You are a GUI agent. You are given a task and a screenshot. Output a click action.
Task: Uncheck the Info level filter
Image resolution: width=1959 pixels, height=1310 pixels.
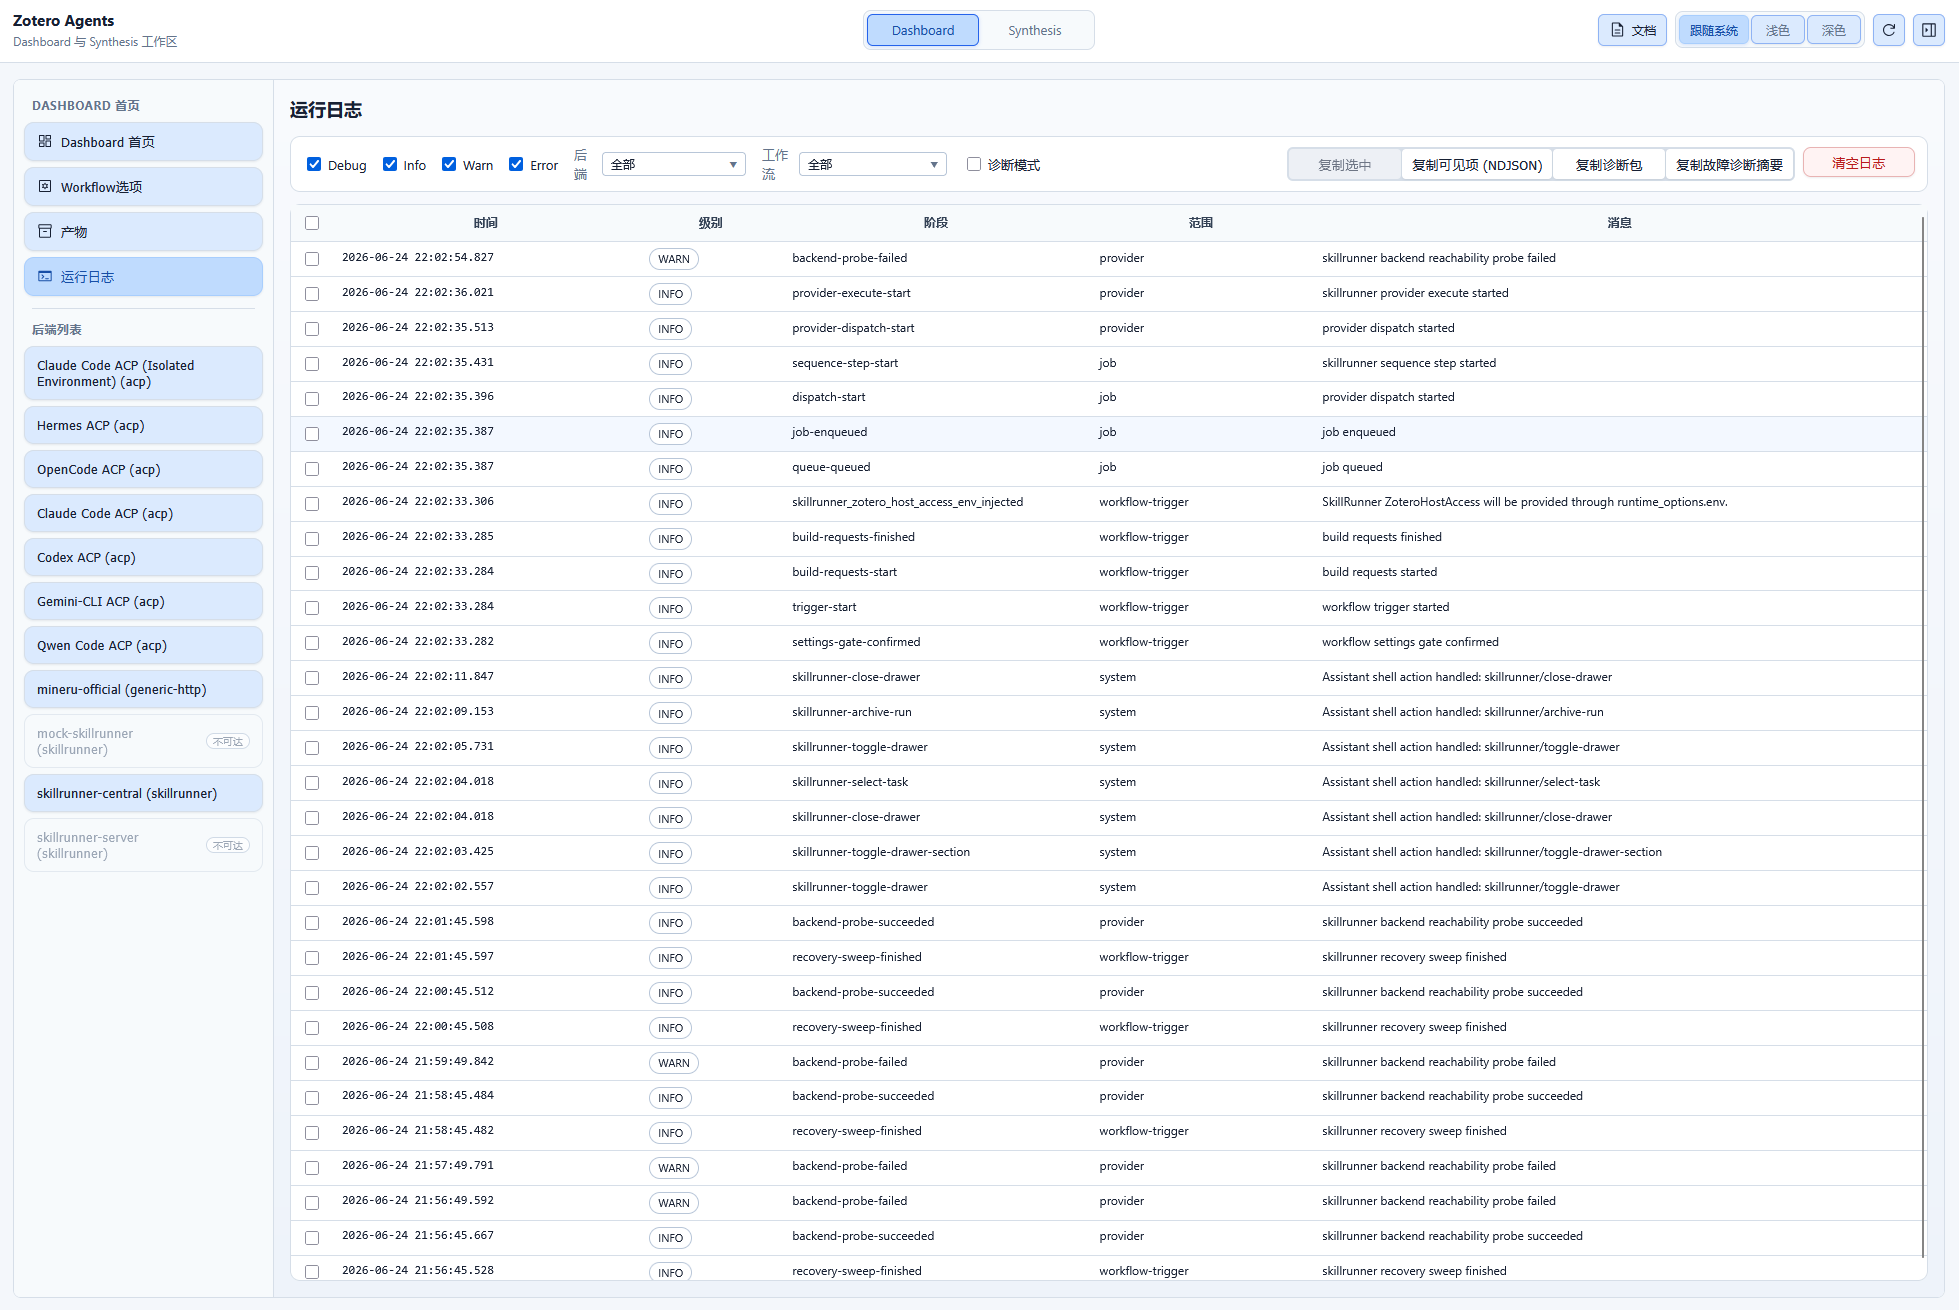[x=390, y=164]
